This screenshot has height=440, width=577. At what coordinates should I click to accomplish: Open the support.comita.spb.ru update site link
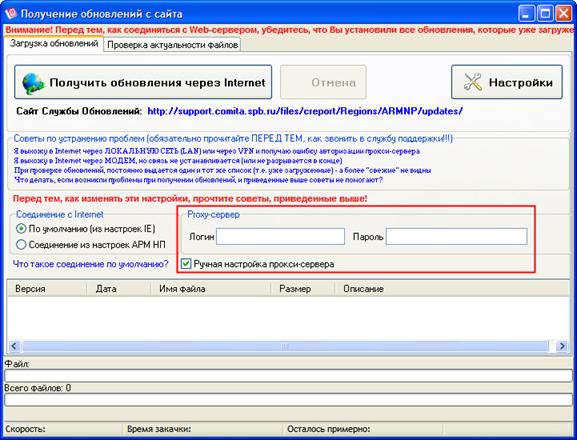click(305, 111)
